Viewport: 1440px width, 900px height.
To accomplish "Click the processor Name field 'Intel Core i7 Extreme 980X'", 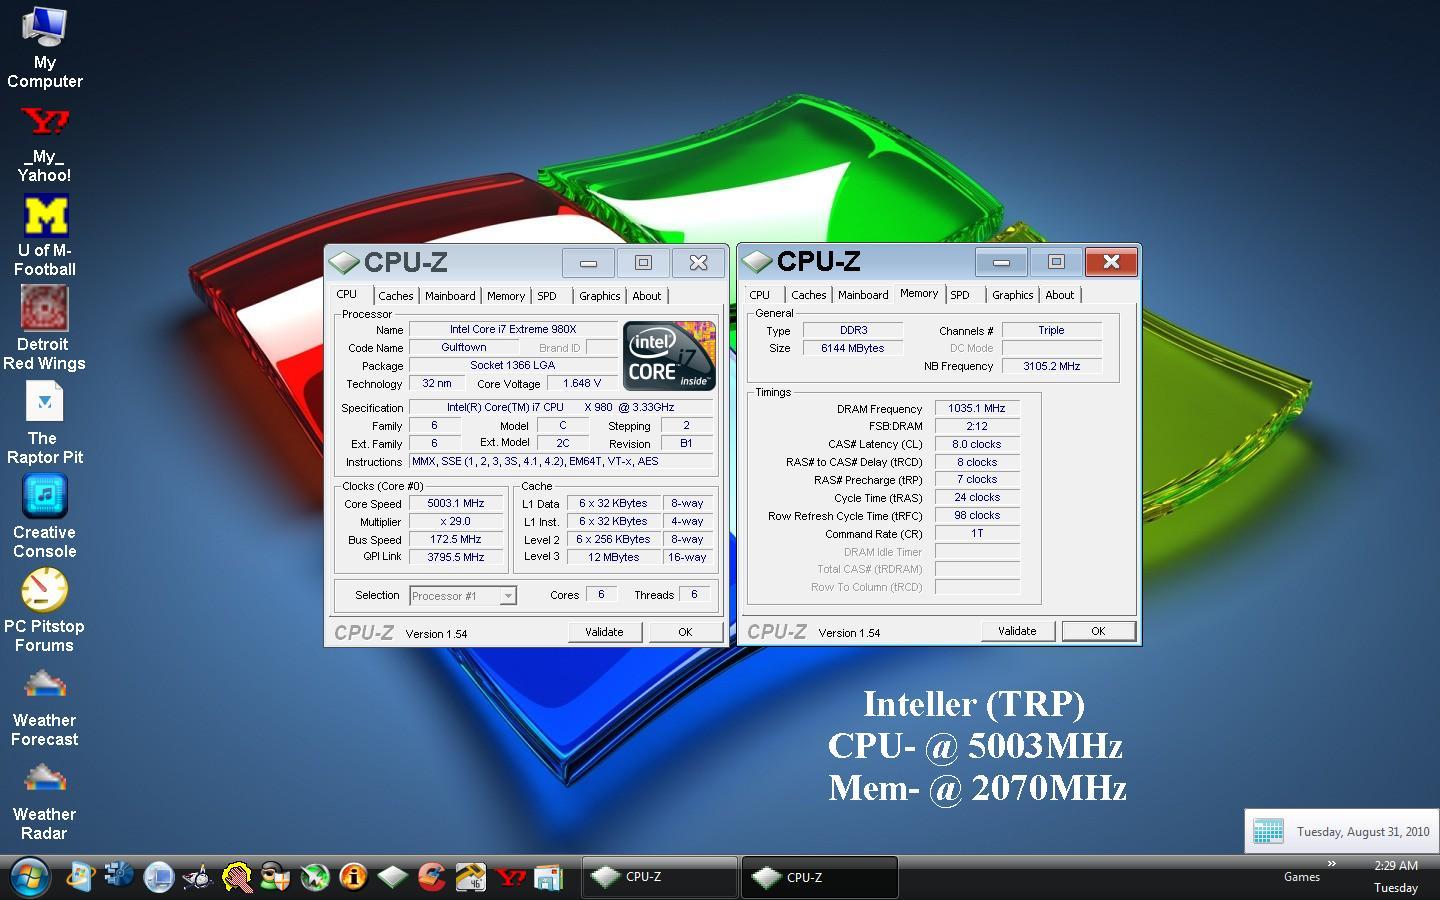I will click(513, 329).
